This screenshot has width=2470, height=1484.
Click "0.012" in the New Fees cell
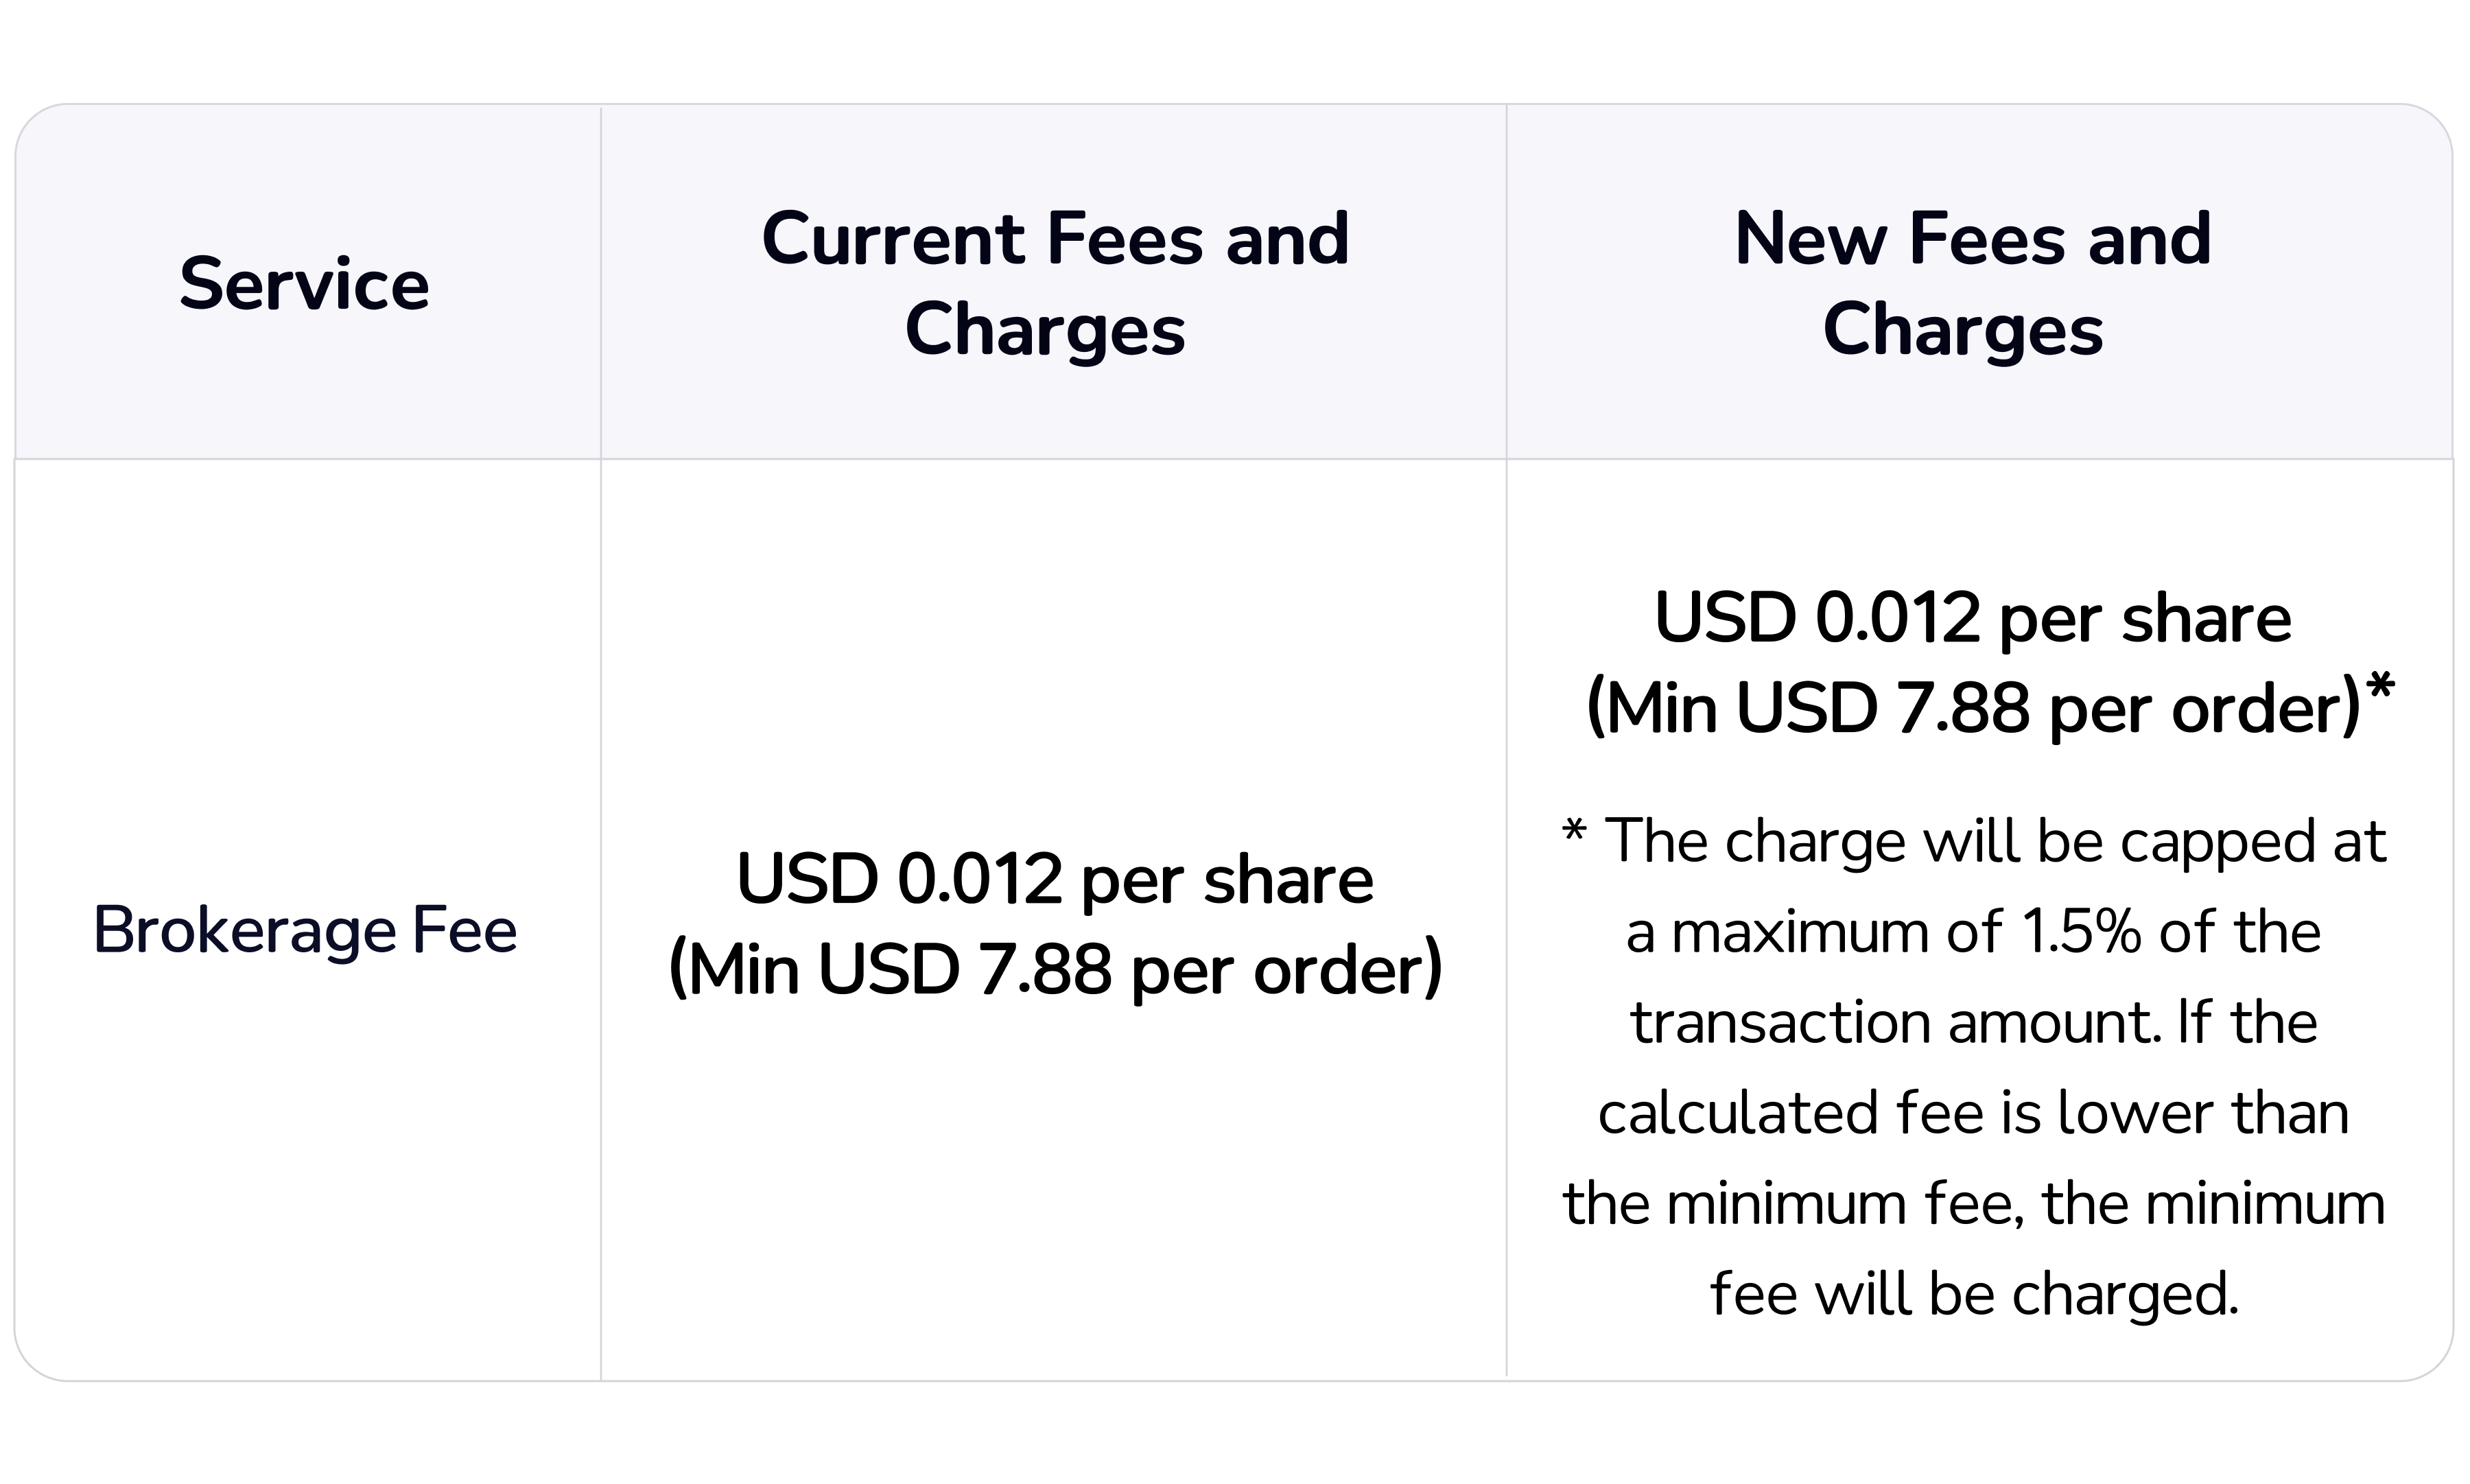tap(1897, 618)
